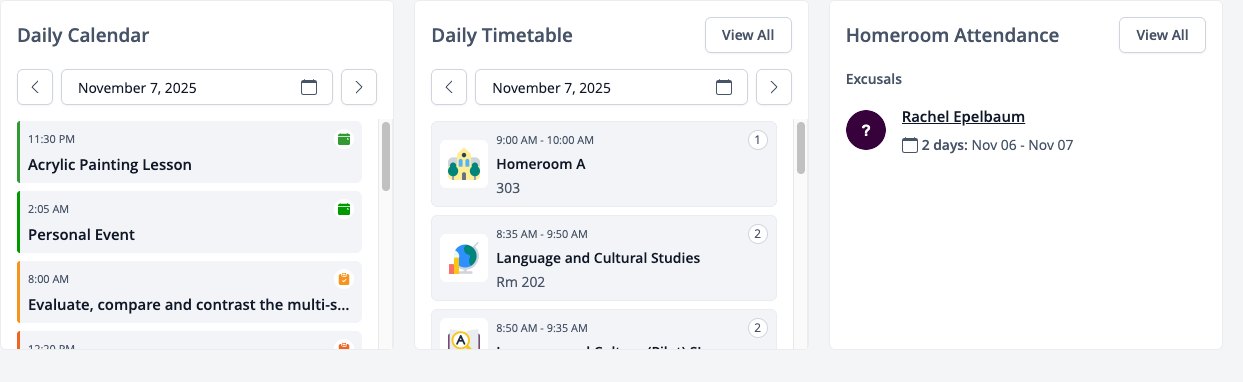
Task: Go to next day in Daily Timetable
Action: coord(774,87)
